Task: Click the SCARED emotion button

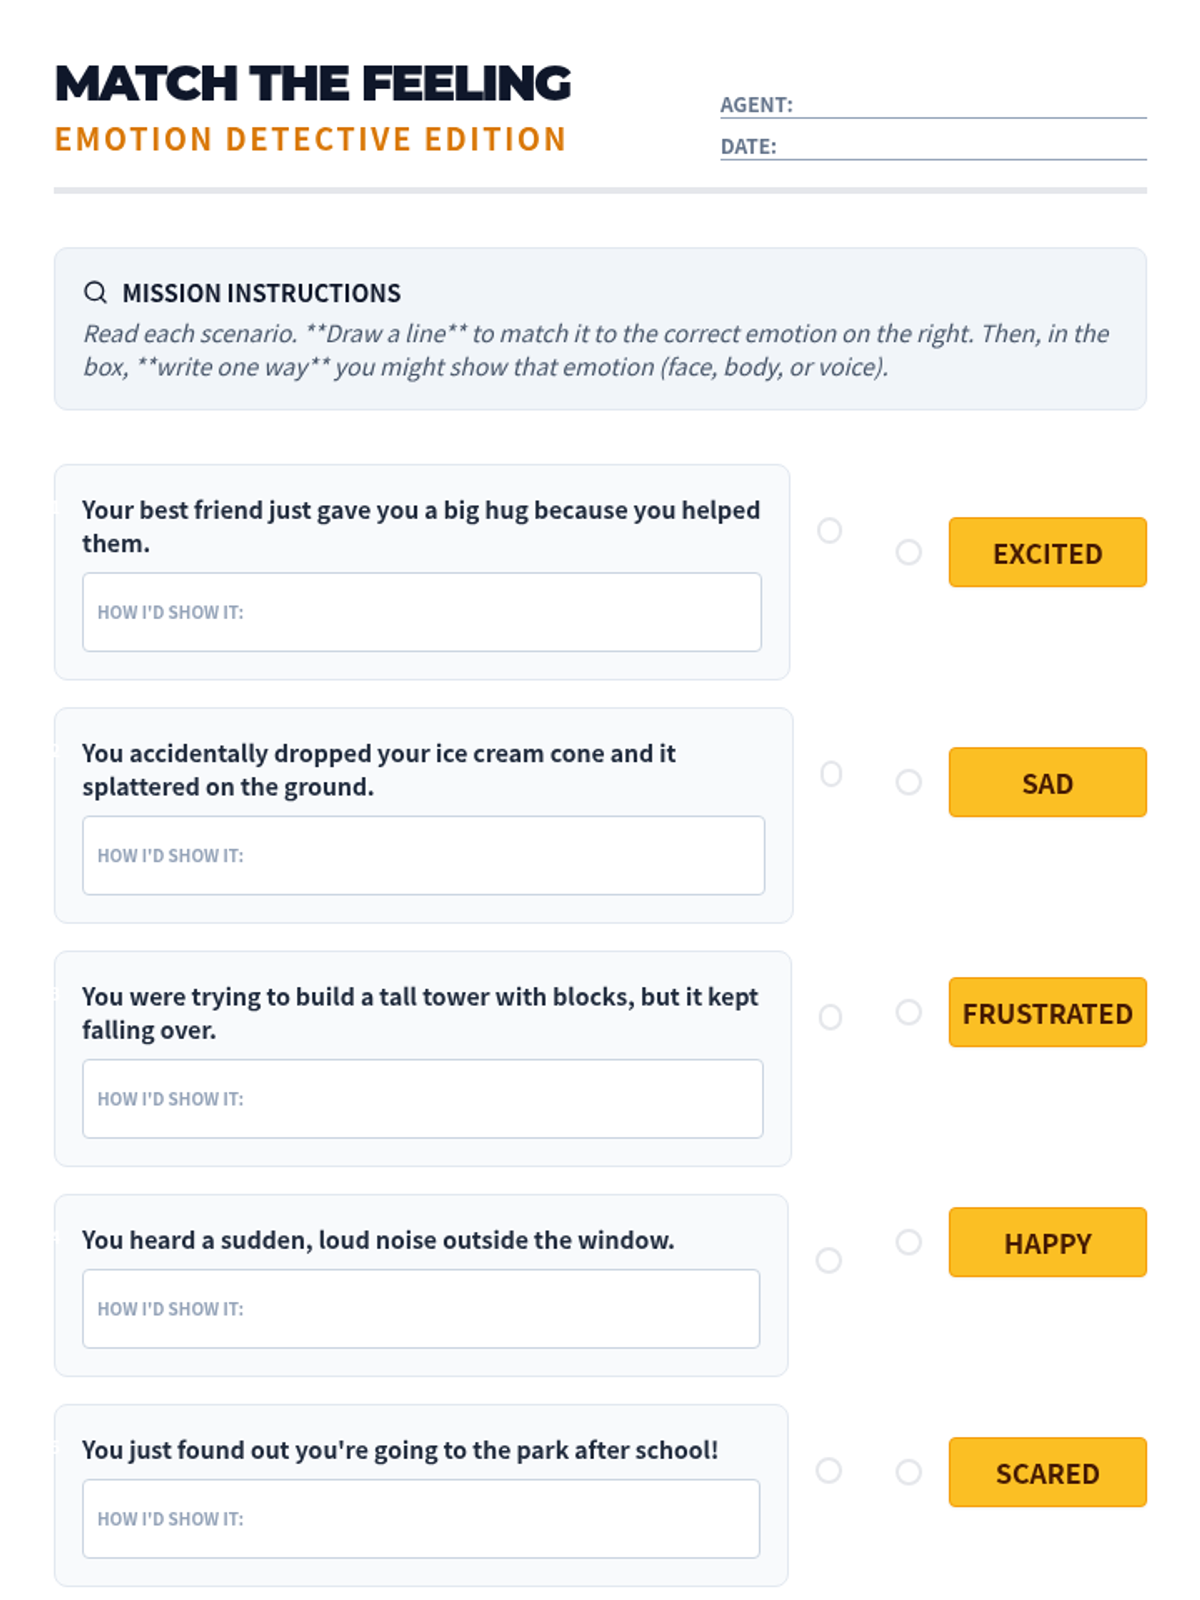Action: (x=1047, y=1472)
